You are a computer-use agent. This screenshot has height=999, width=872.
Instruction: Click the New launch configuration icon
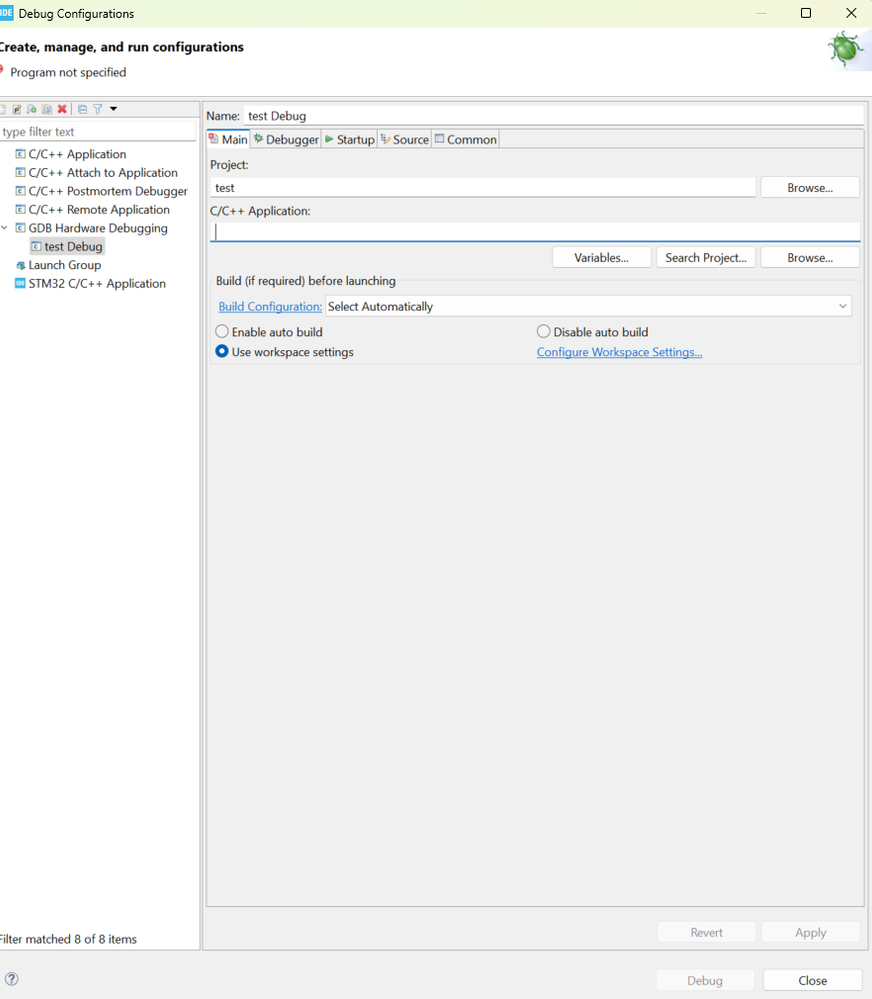click(3, 109)
